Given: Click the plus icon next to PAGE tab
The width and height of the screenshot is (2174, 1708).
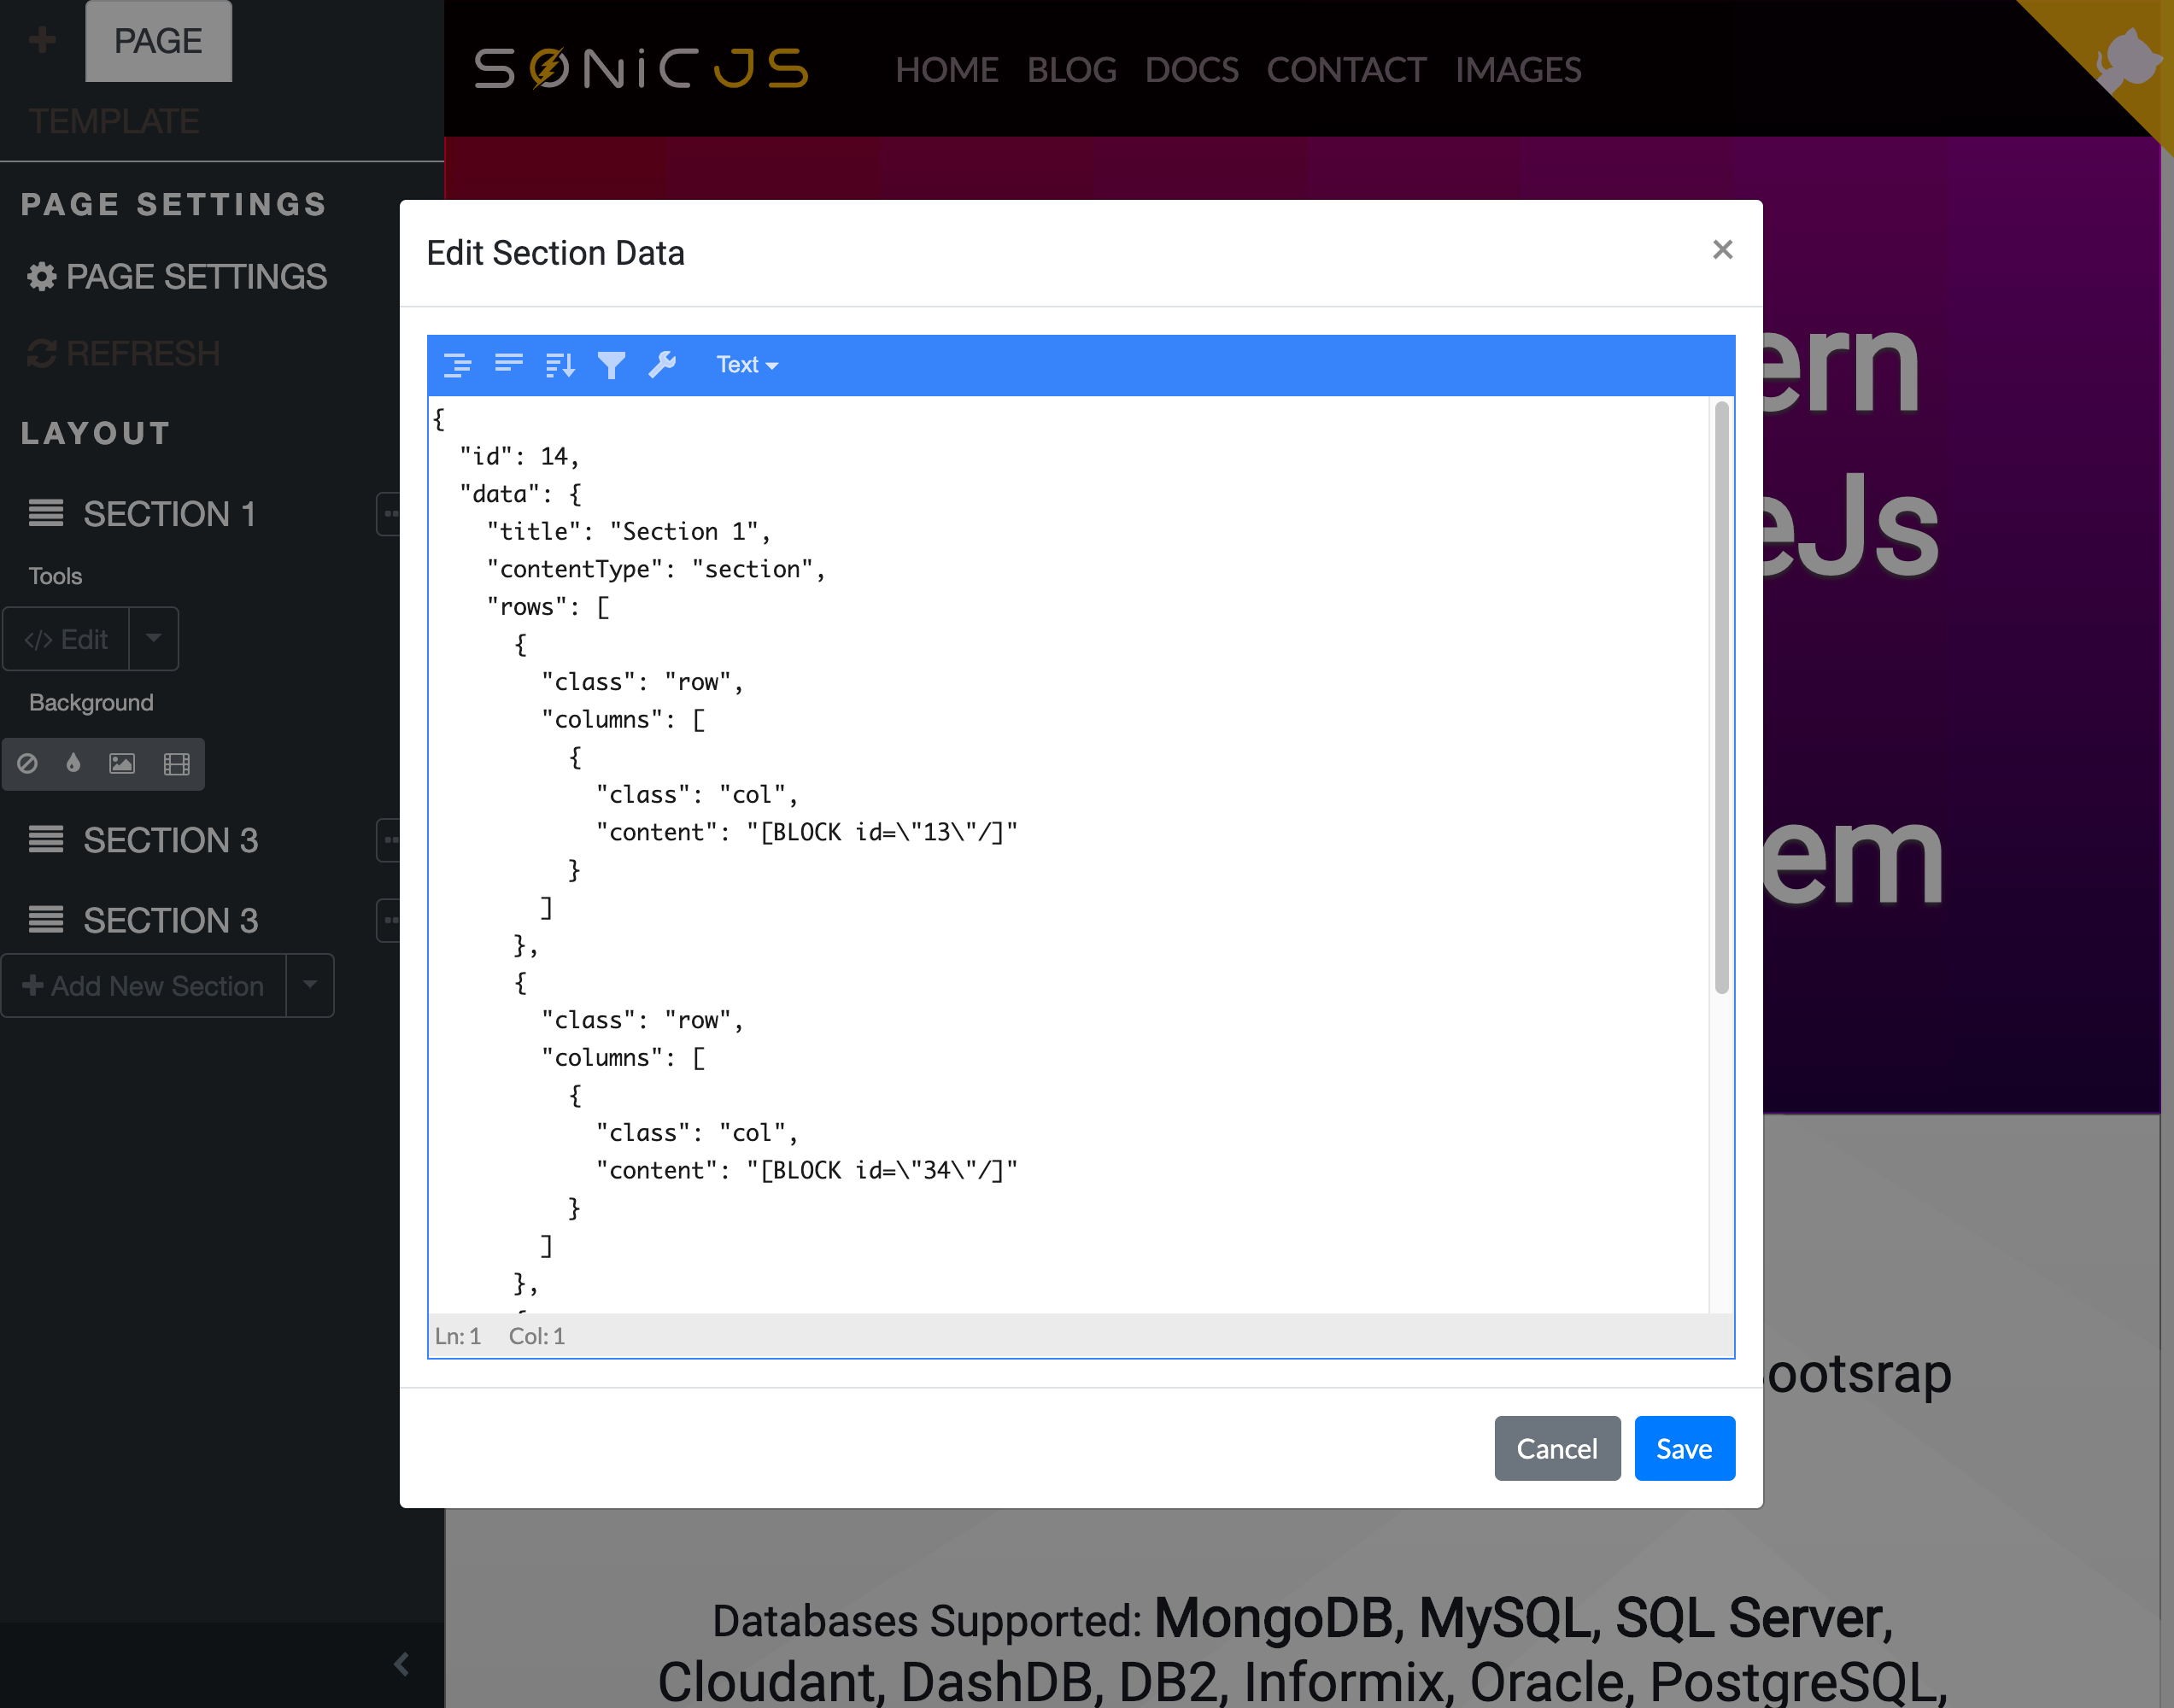Looking at the screenshot, I should 42,40.
